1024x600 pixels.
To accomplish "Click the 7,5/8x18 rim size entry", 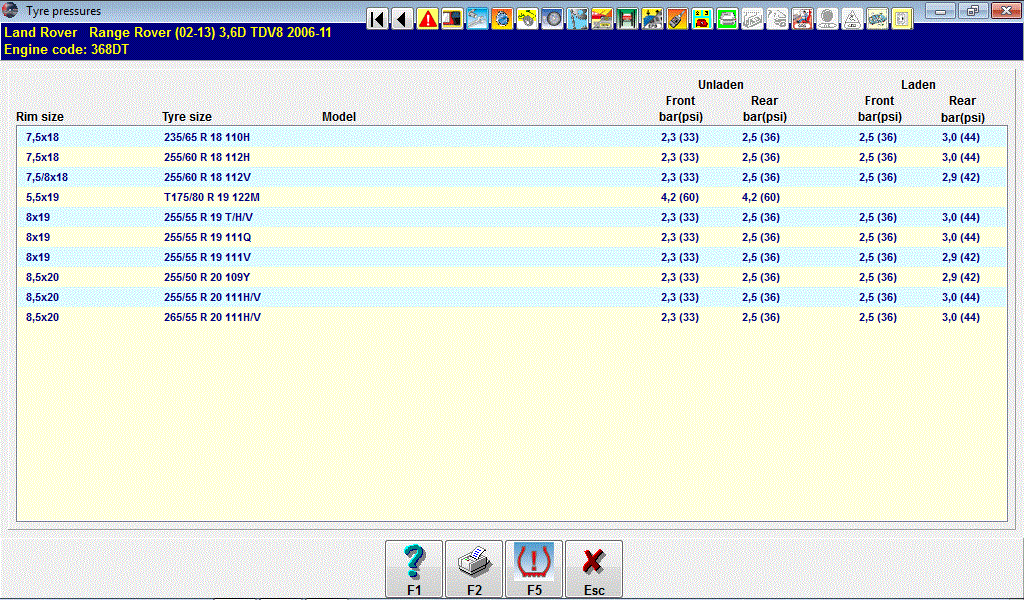I will click(47, 177).
